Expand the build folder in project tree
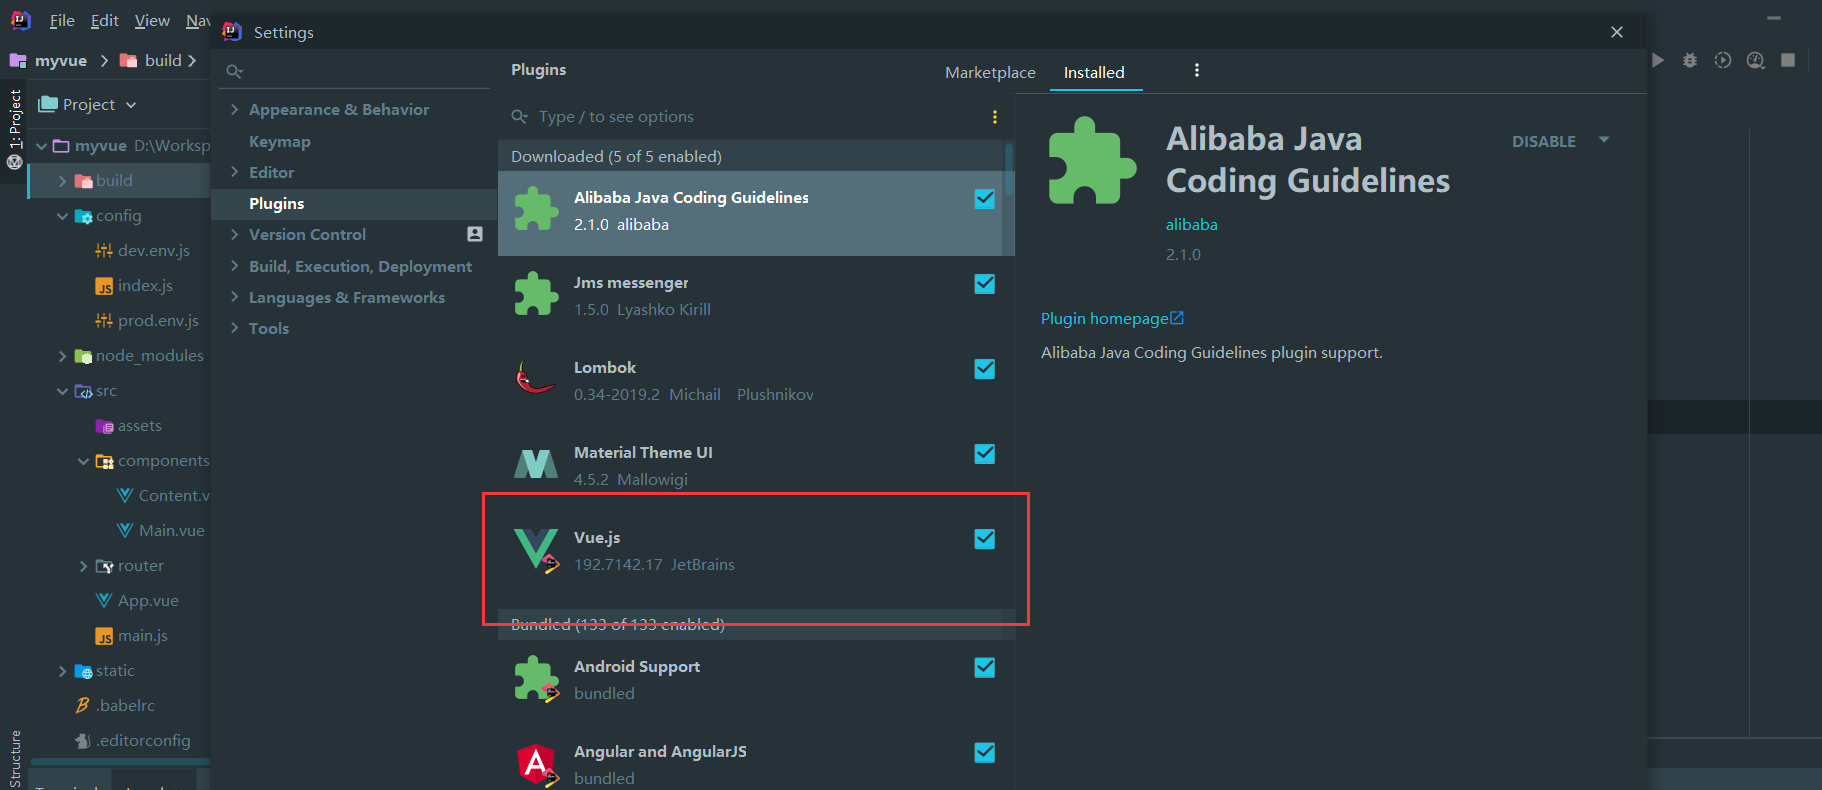This screenshot has height=790, width=1822. (x=62, y=181)
